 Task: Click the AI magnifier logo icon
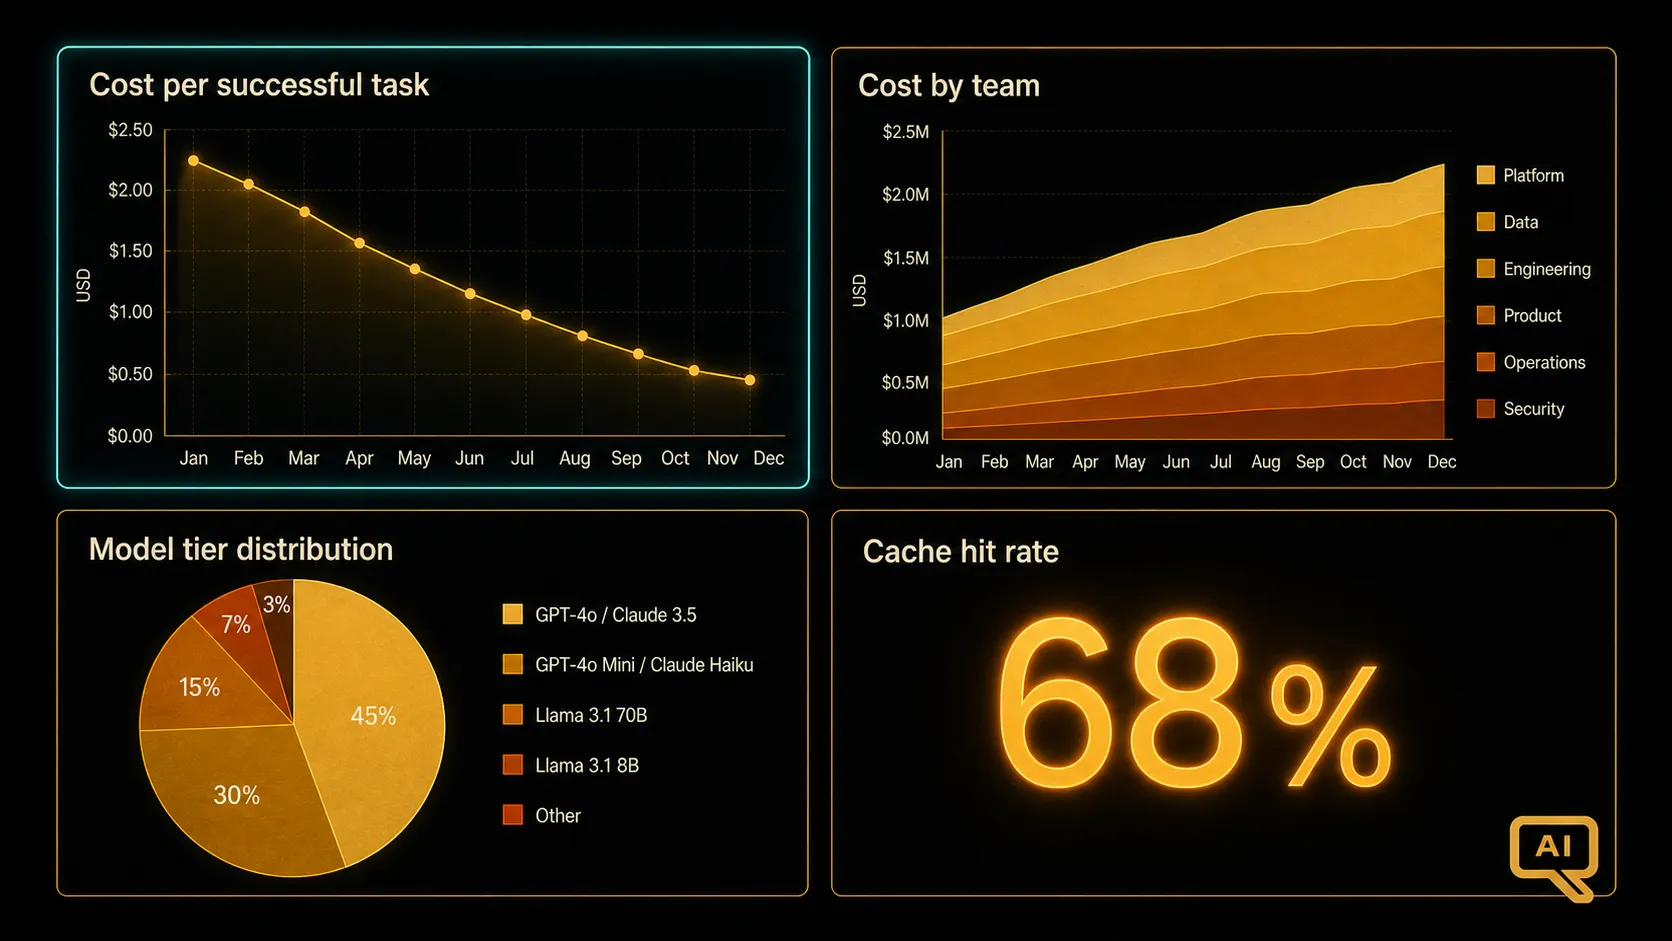(x=1554, y=858)
